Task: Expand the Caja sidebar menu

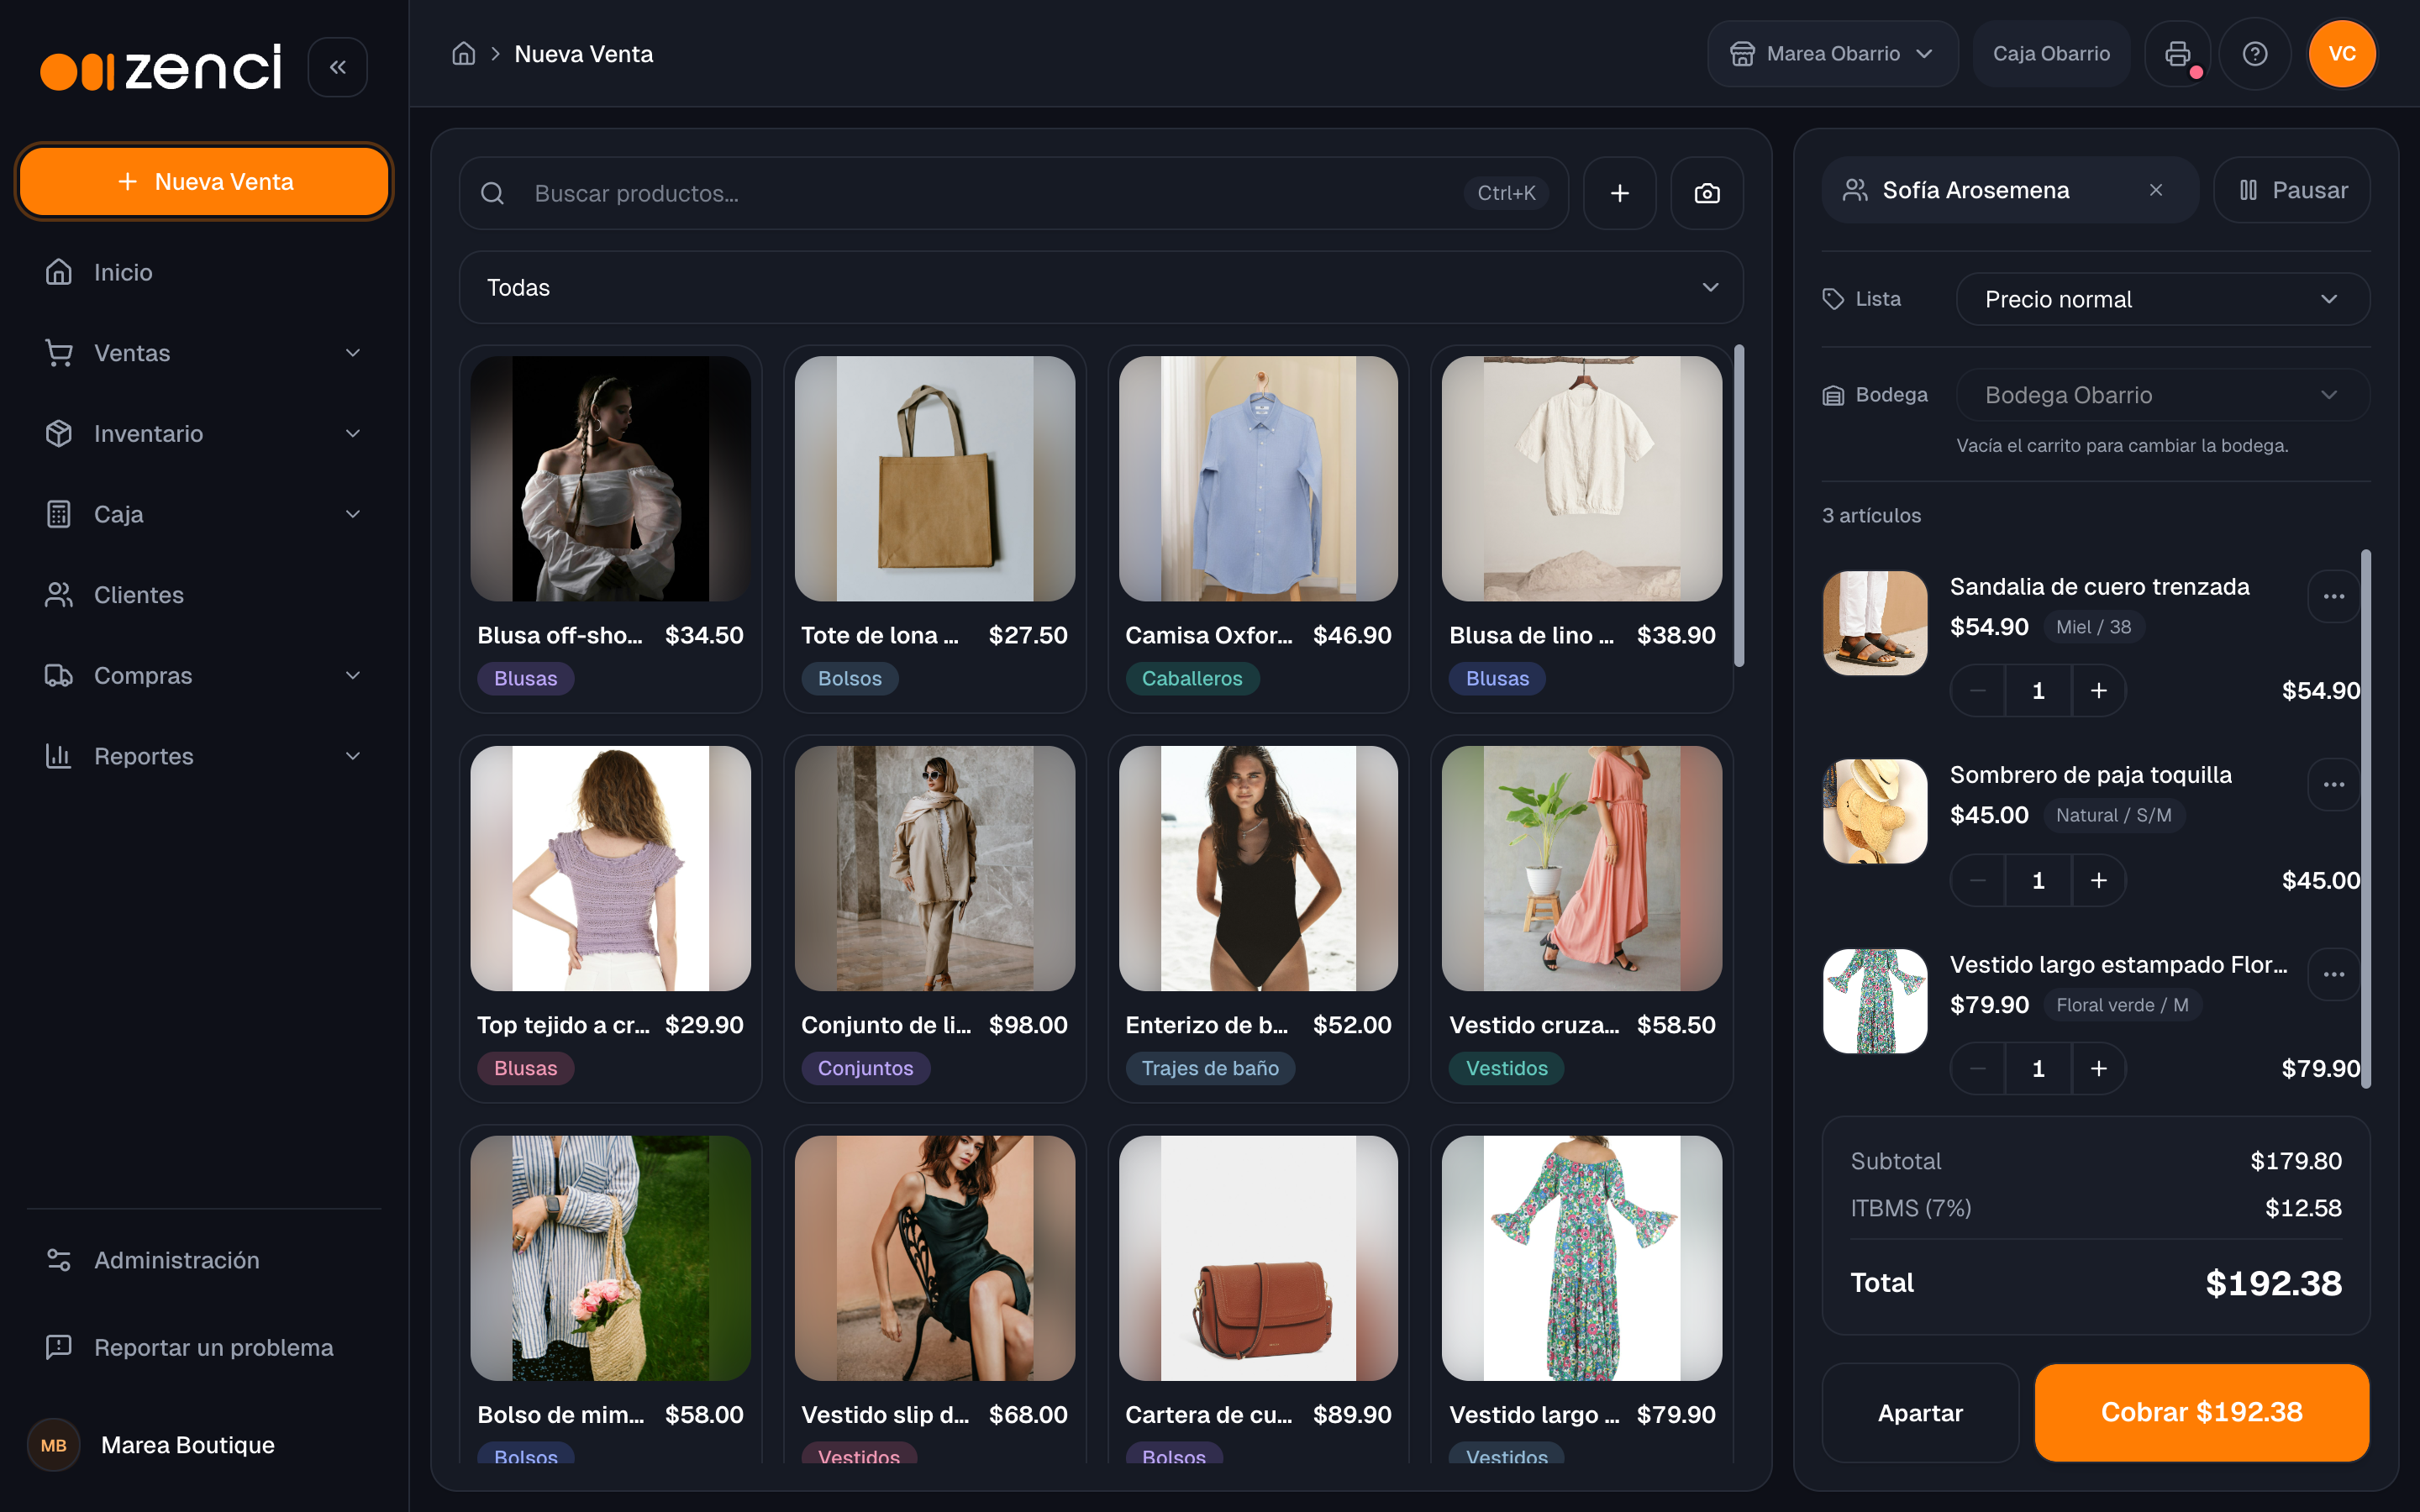Action: coord(203,514)
